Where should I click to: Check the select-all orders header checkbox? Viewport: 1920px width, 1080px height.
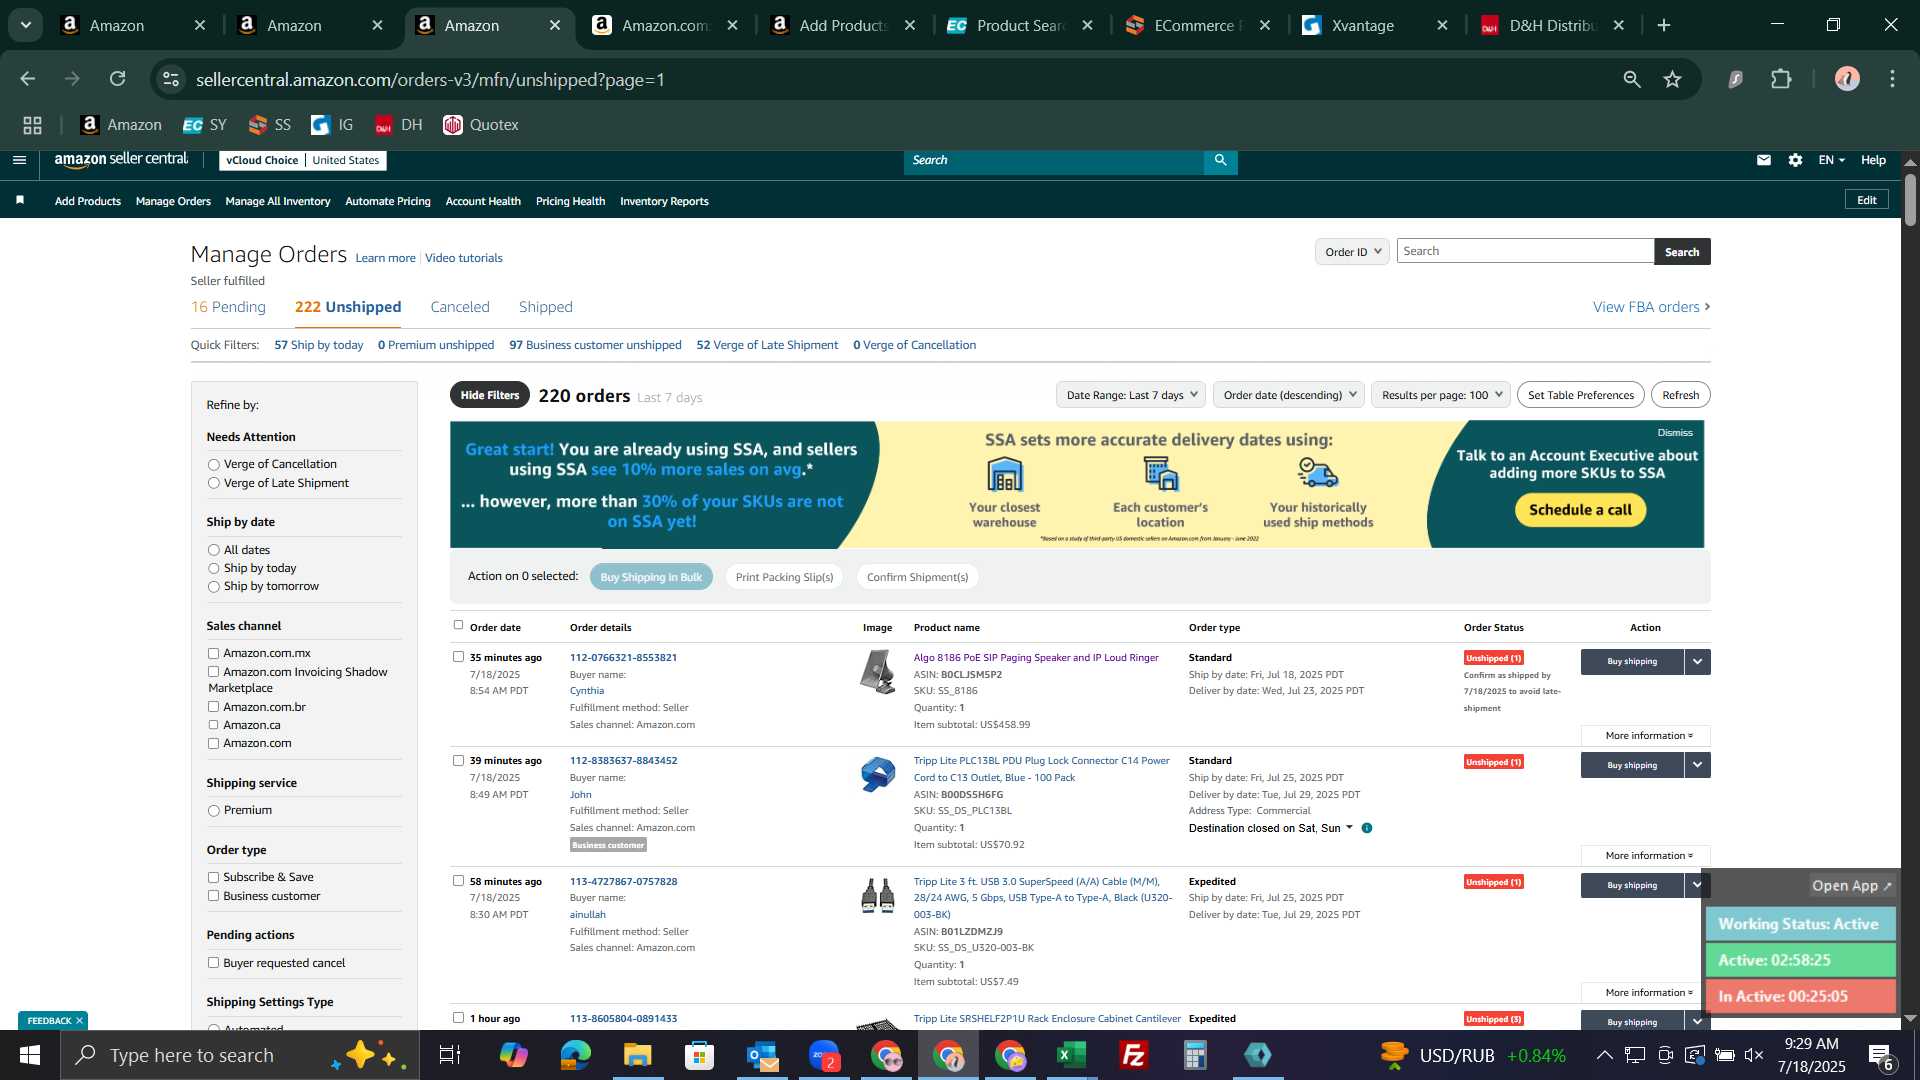click(x=458, y=626)
